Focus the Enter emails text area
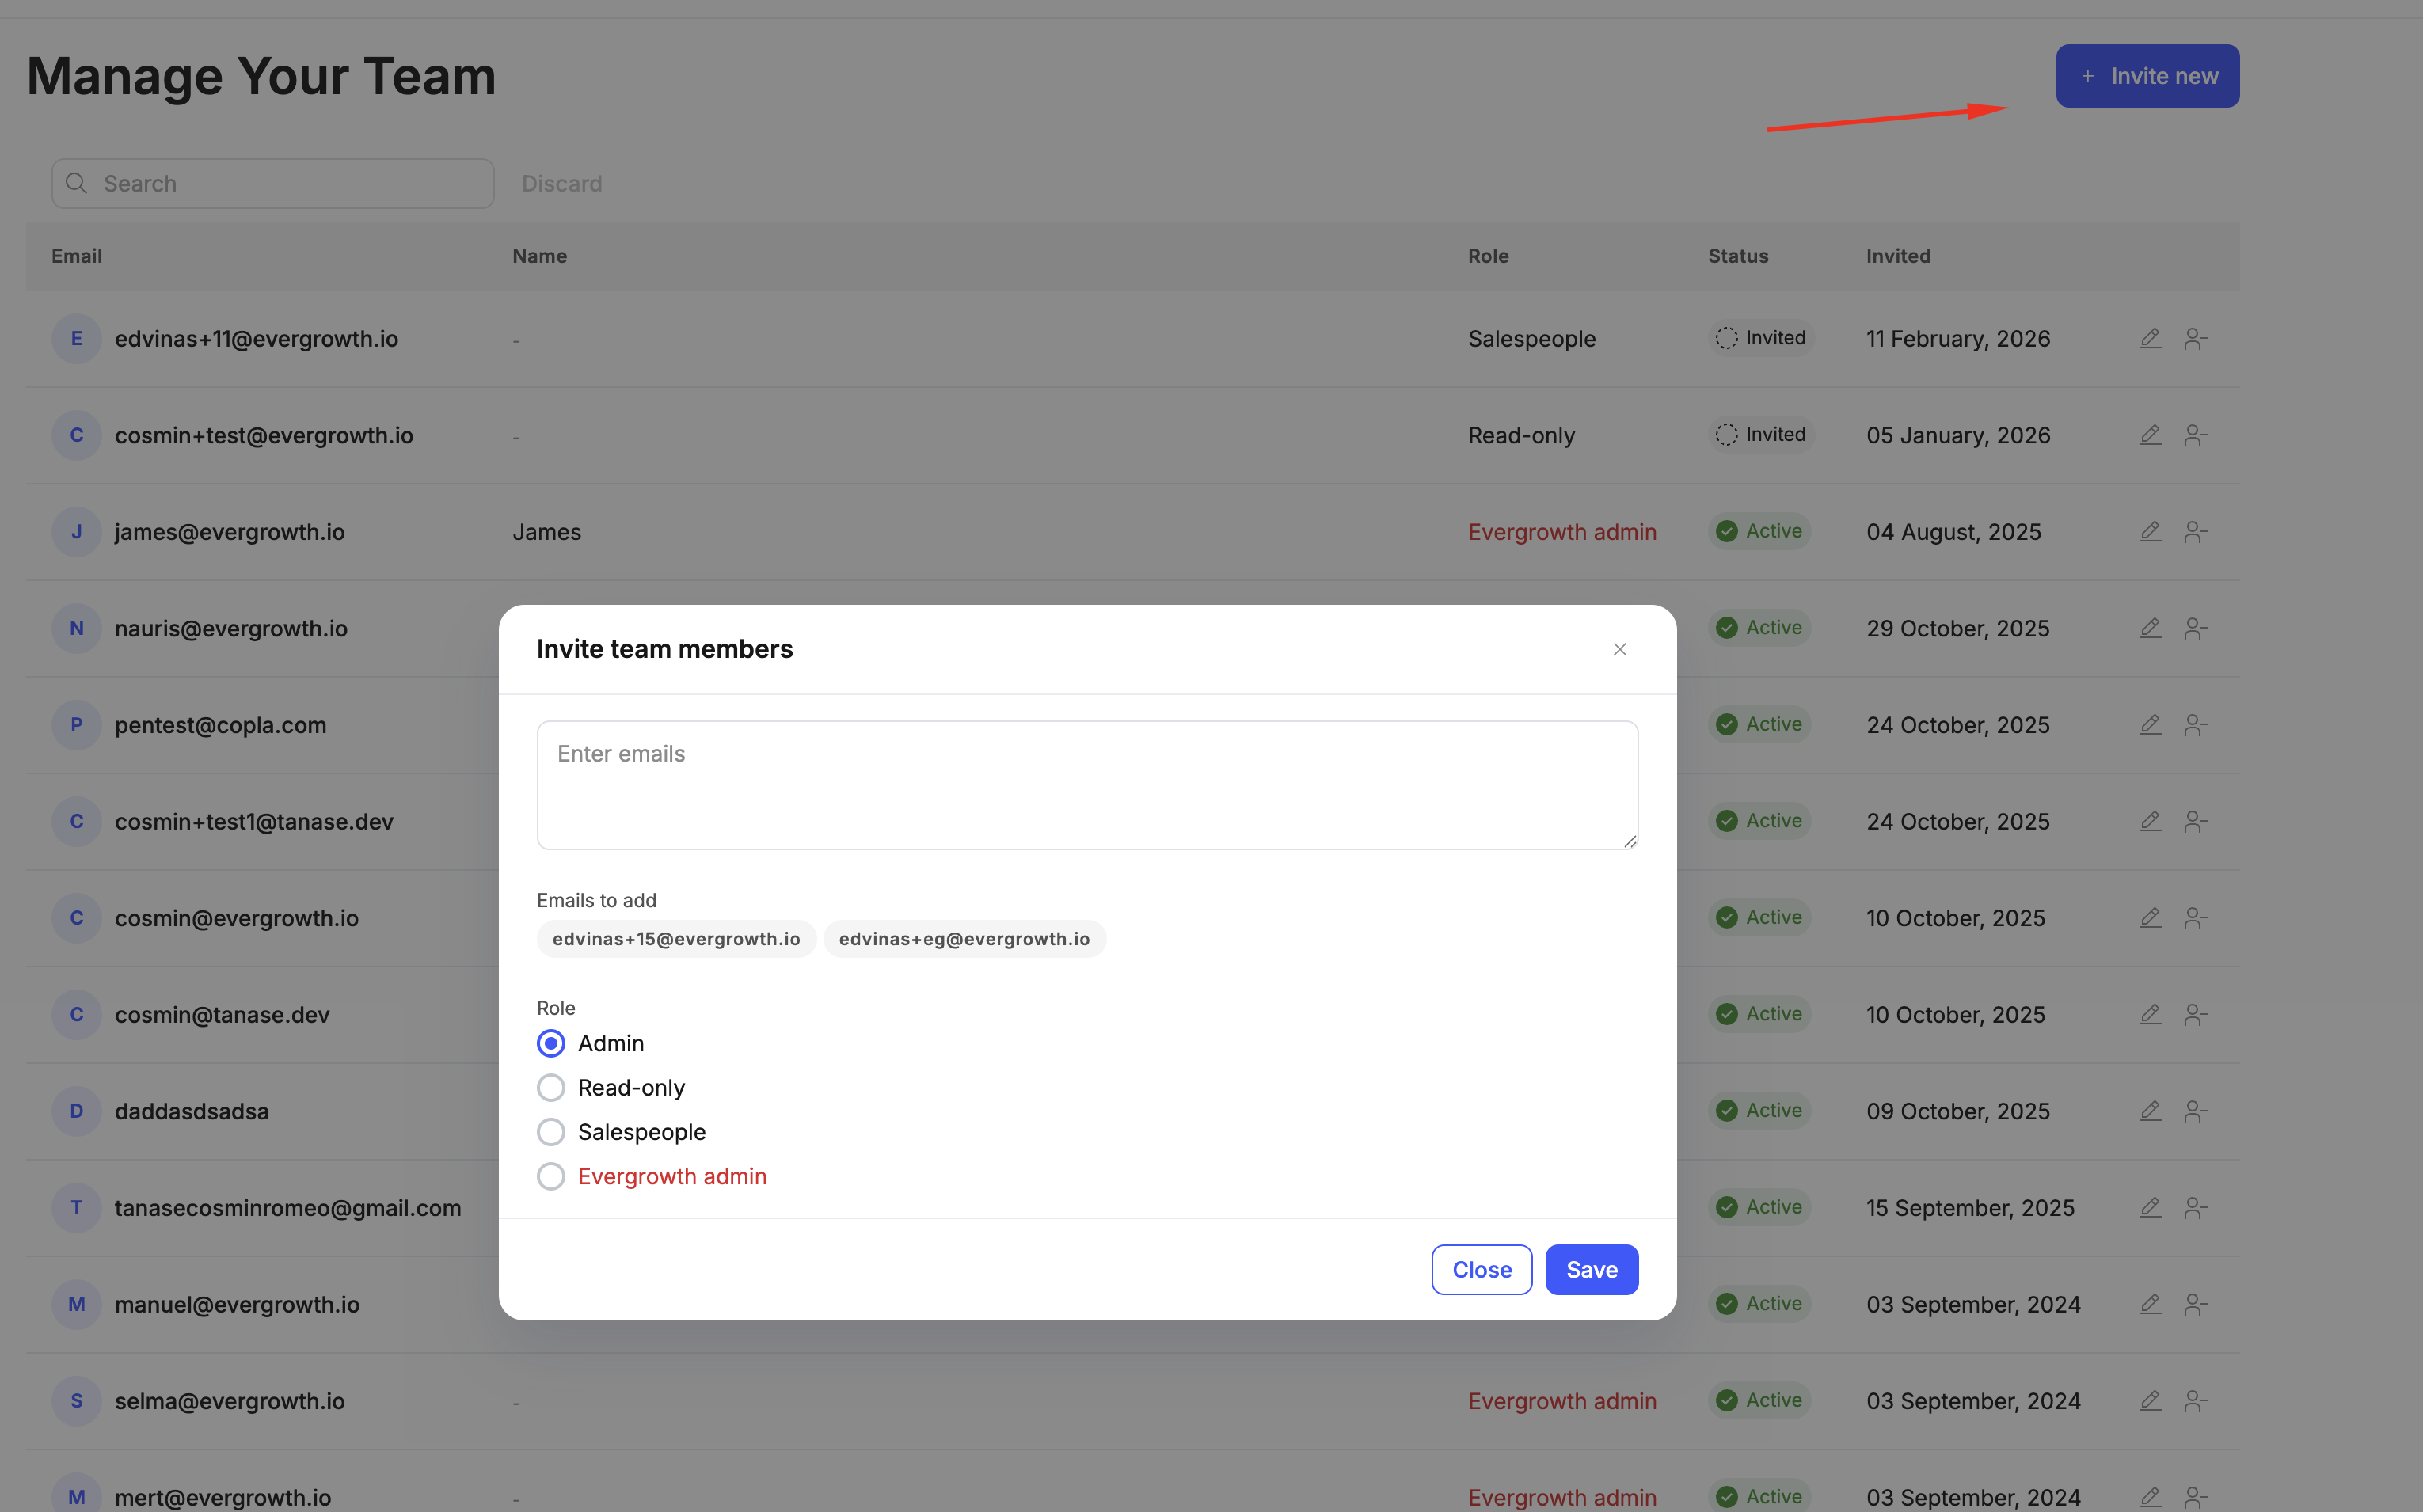Image resolution: width=2423 pixels, height=1512 pixels. pos(1086,785)
